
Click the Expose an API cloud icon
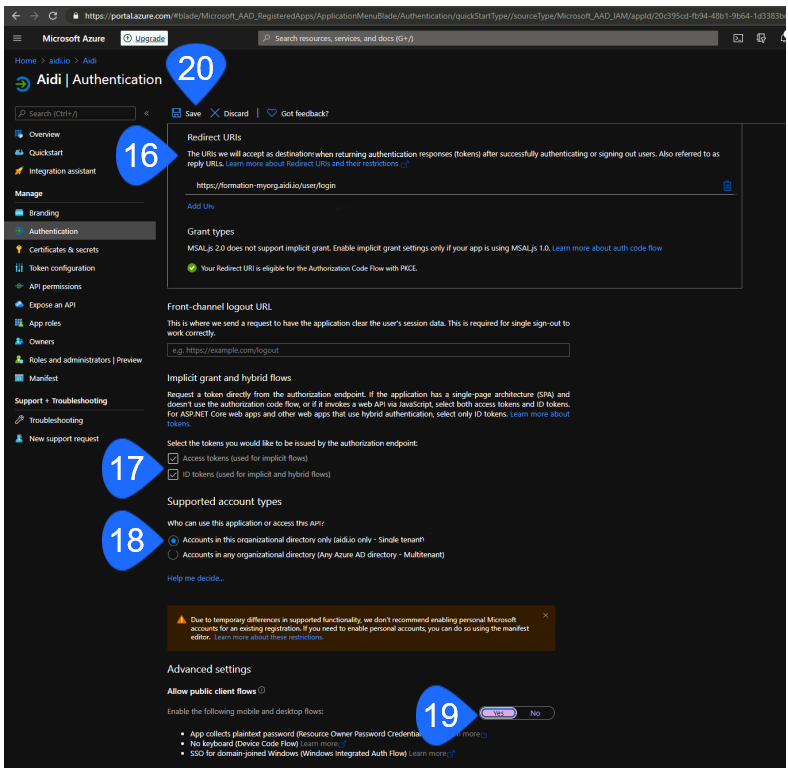click(x=19, y=305)
